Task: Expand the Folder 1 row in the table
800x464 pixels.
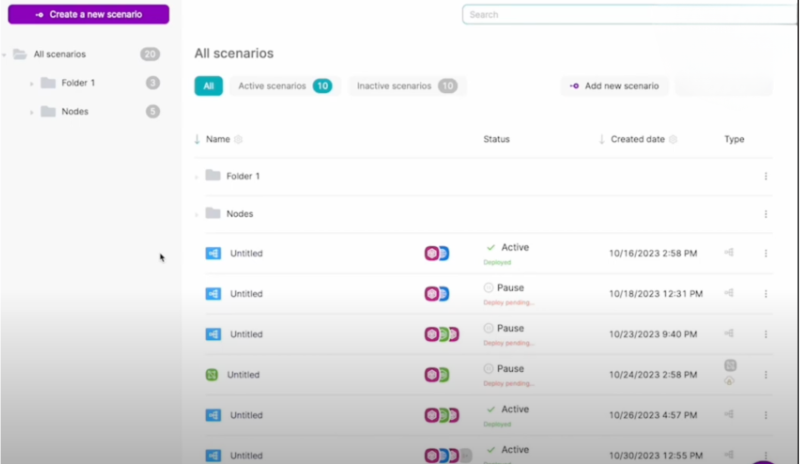Action: 196,177
